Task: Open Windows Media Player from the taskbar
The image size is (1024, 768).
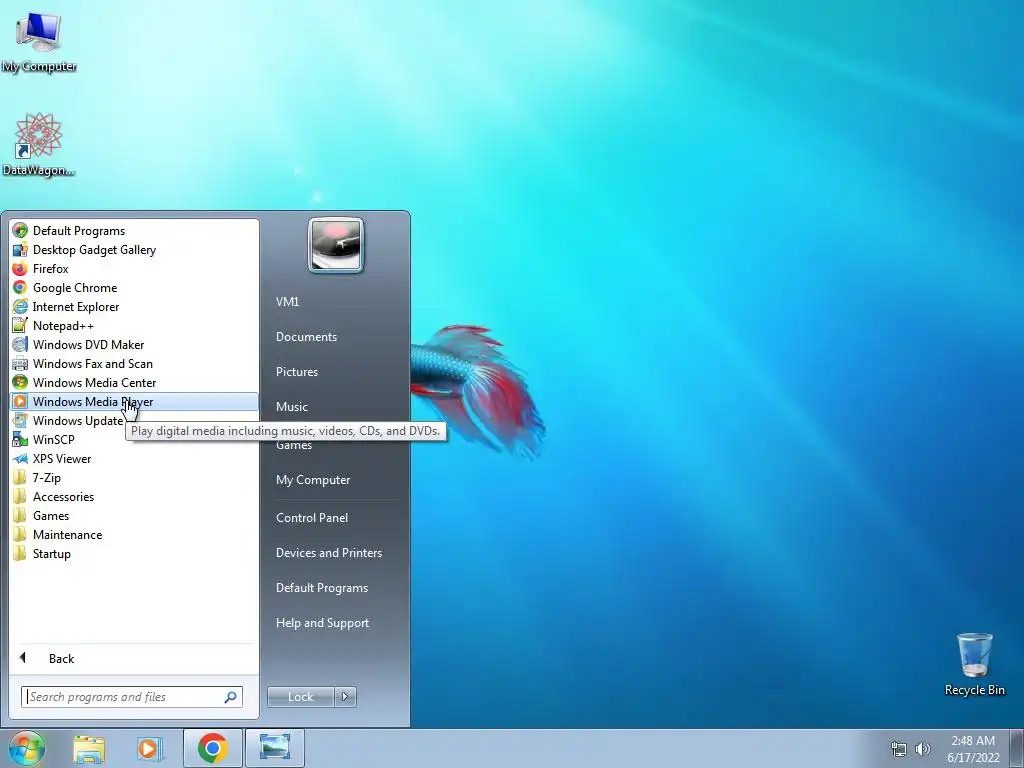Action: click(x=149, y=748)
